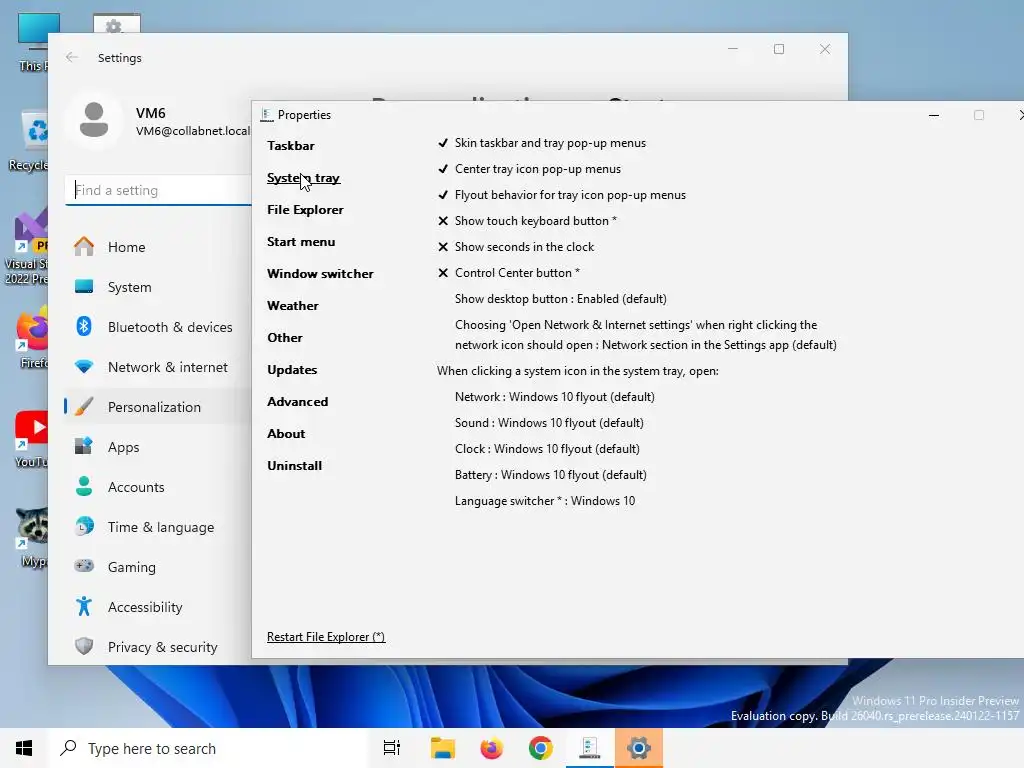Change Sound flyout style option
This screenshot has width=1024, height=768.
(x=549, y=423)
